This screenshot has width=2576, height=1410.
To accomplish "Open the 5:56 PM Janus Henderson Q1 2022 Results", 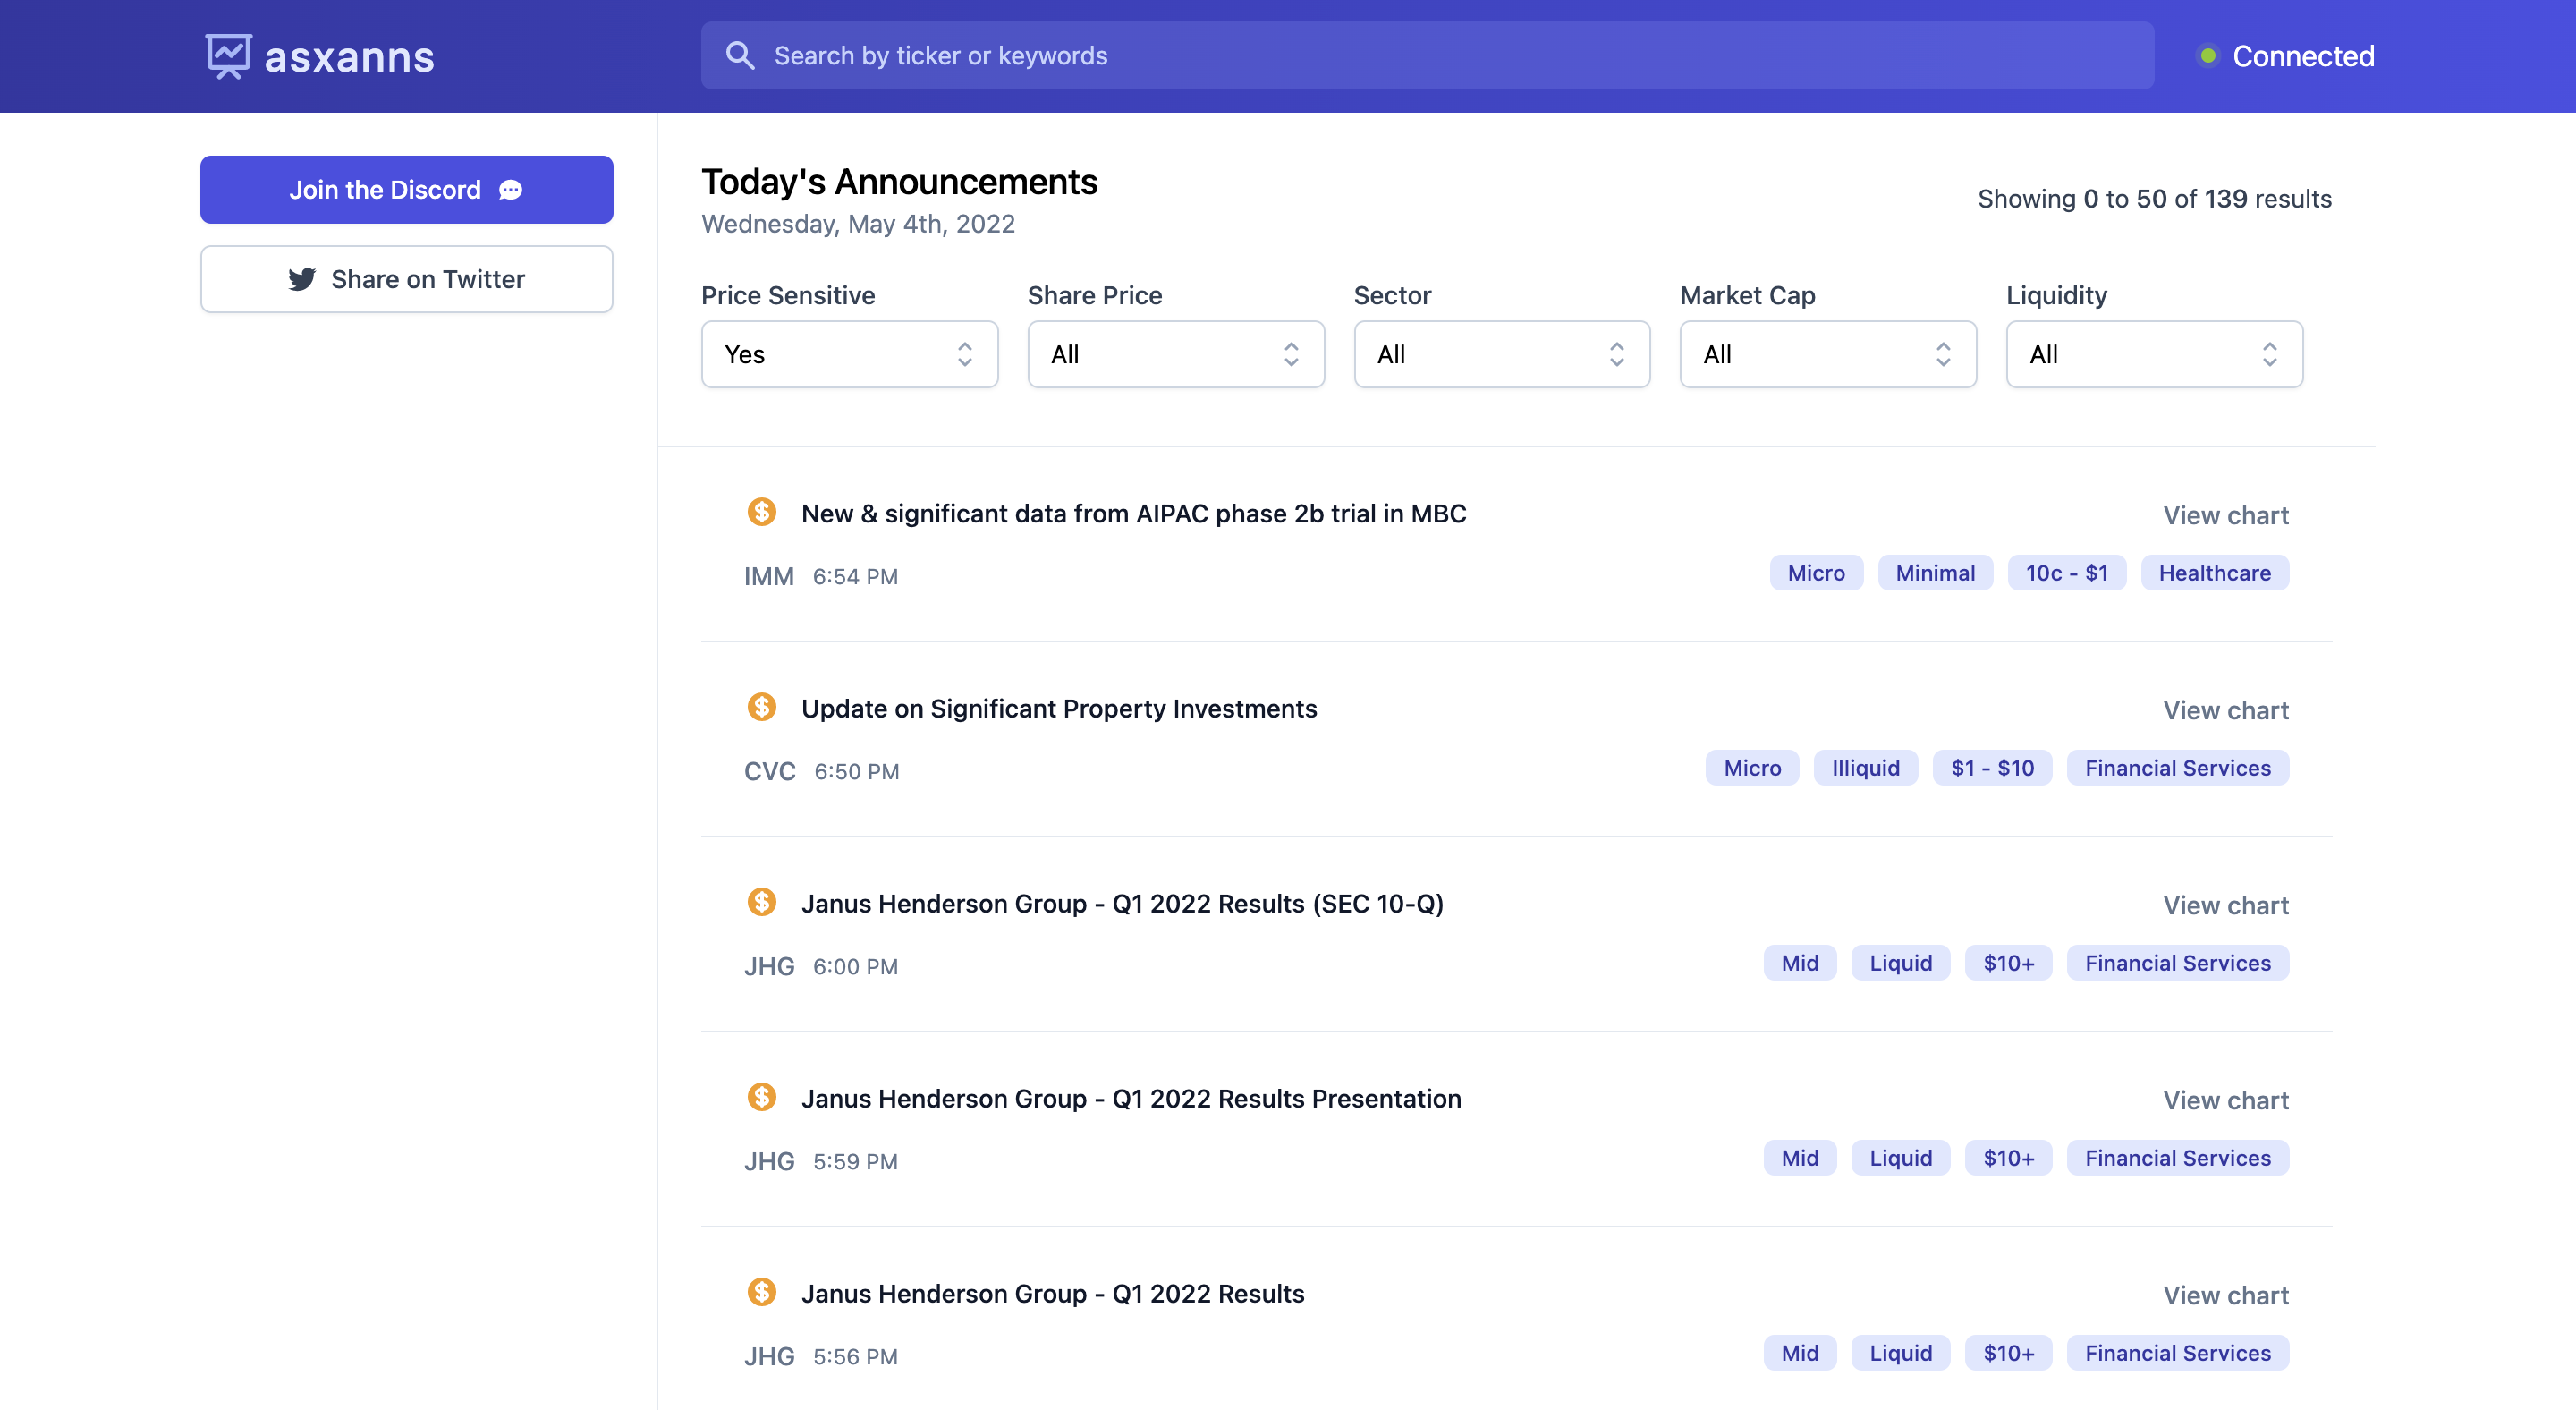I will (1053, 1294).
